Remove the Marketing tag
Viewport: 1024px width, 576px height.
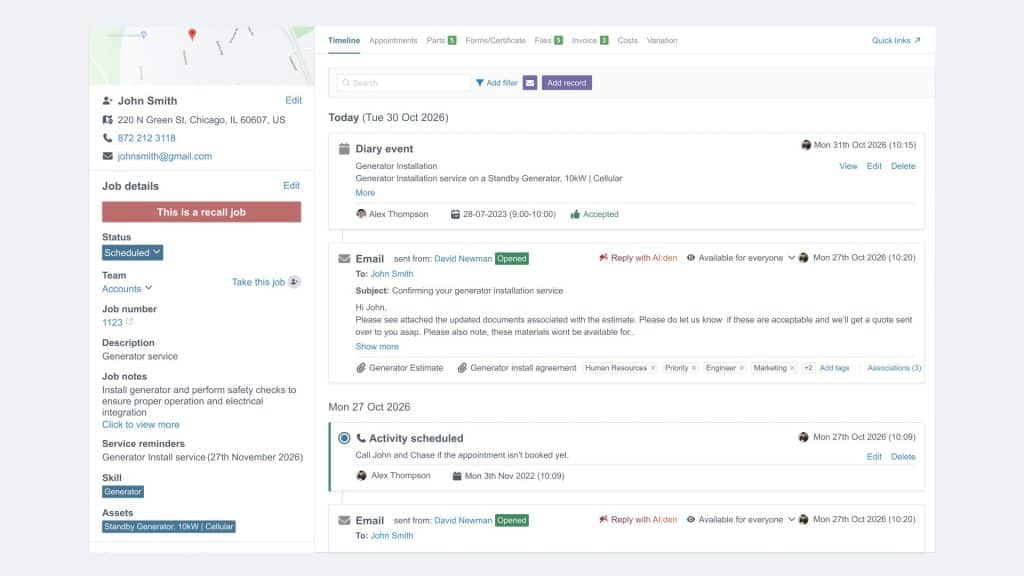pos(792,368)
